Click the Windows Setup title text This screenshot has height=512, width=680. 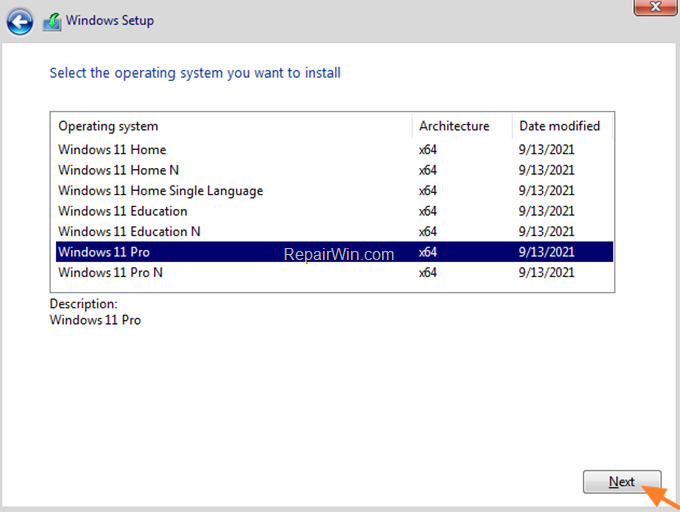110,20
